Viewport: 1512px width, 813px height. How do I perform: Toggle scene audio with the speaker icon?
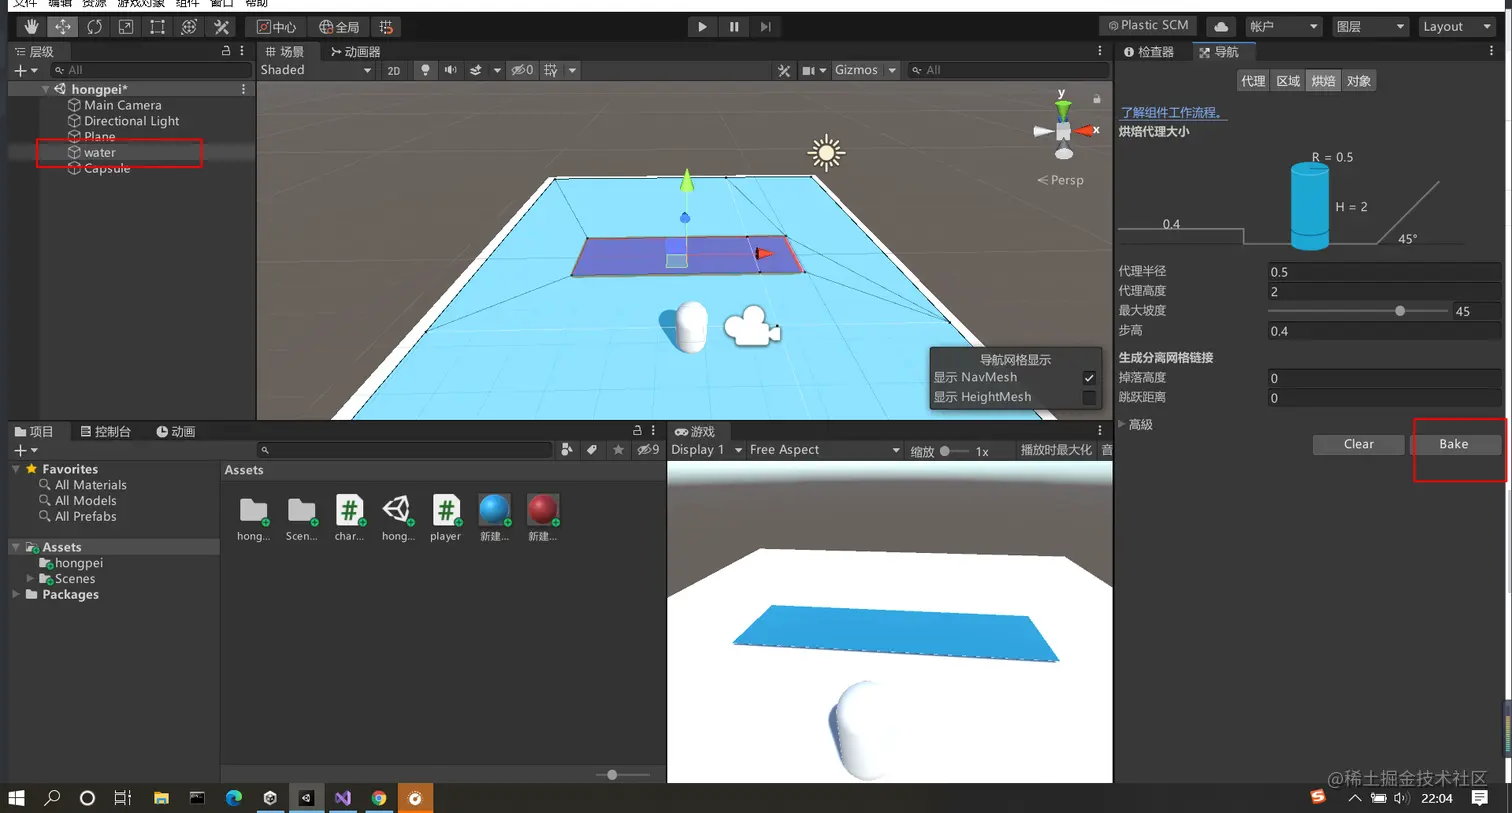click(450, 70)
